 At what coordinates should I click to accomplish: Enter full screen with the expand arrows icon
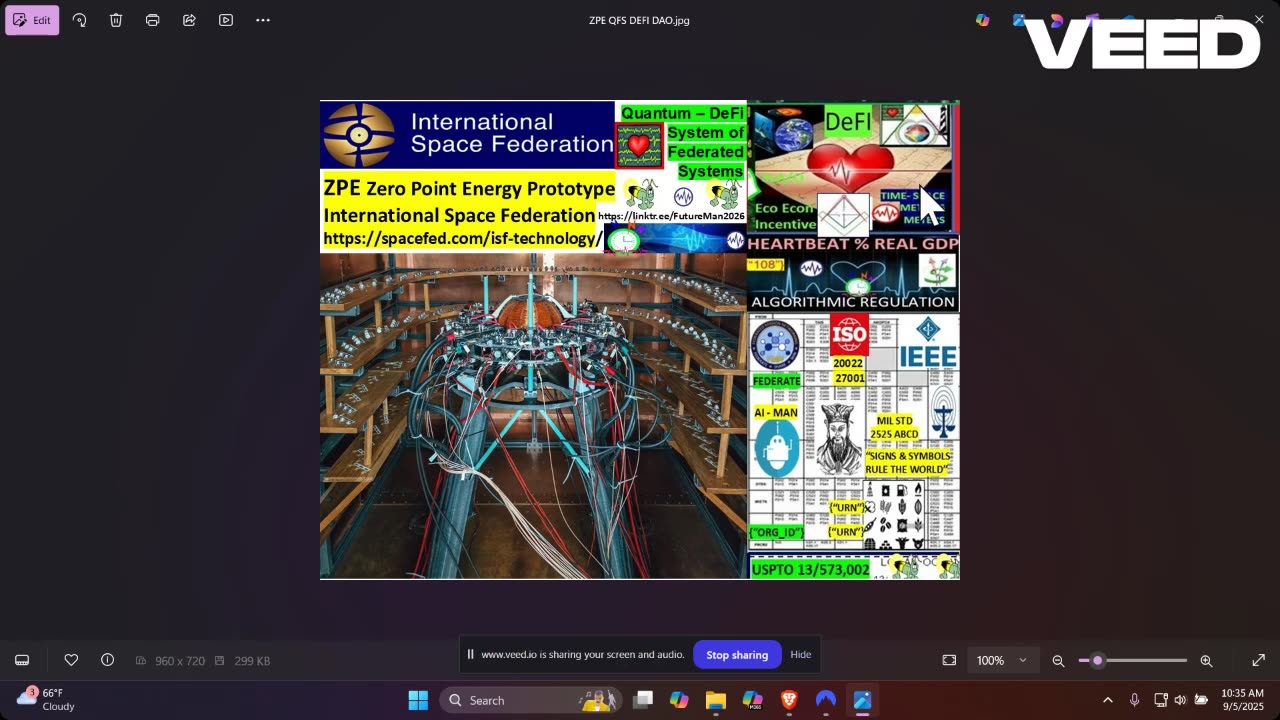coord(1259,660)
